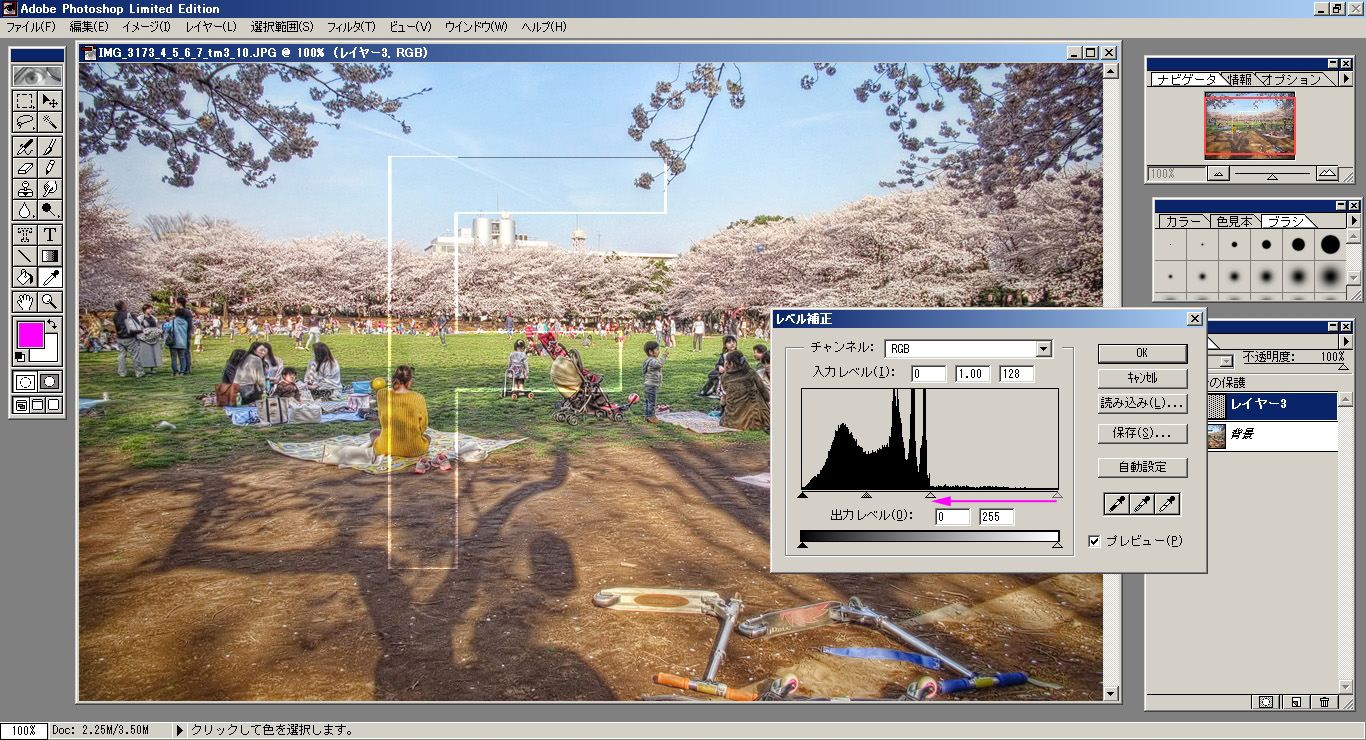Click the 保存(S) save button

[x=1140, y=433]
